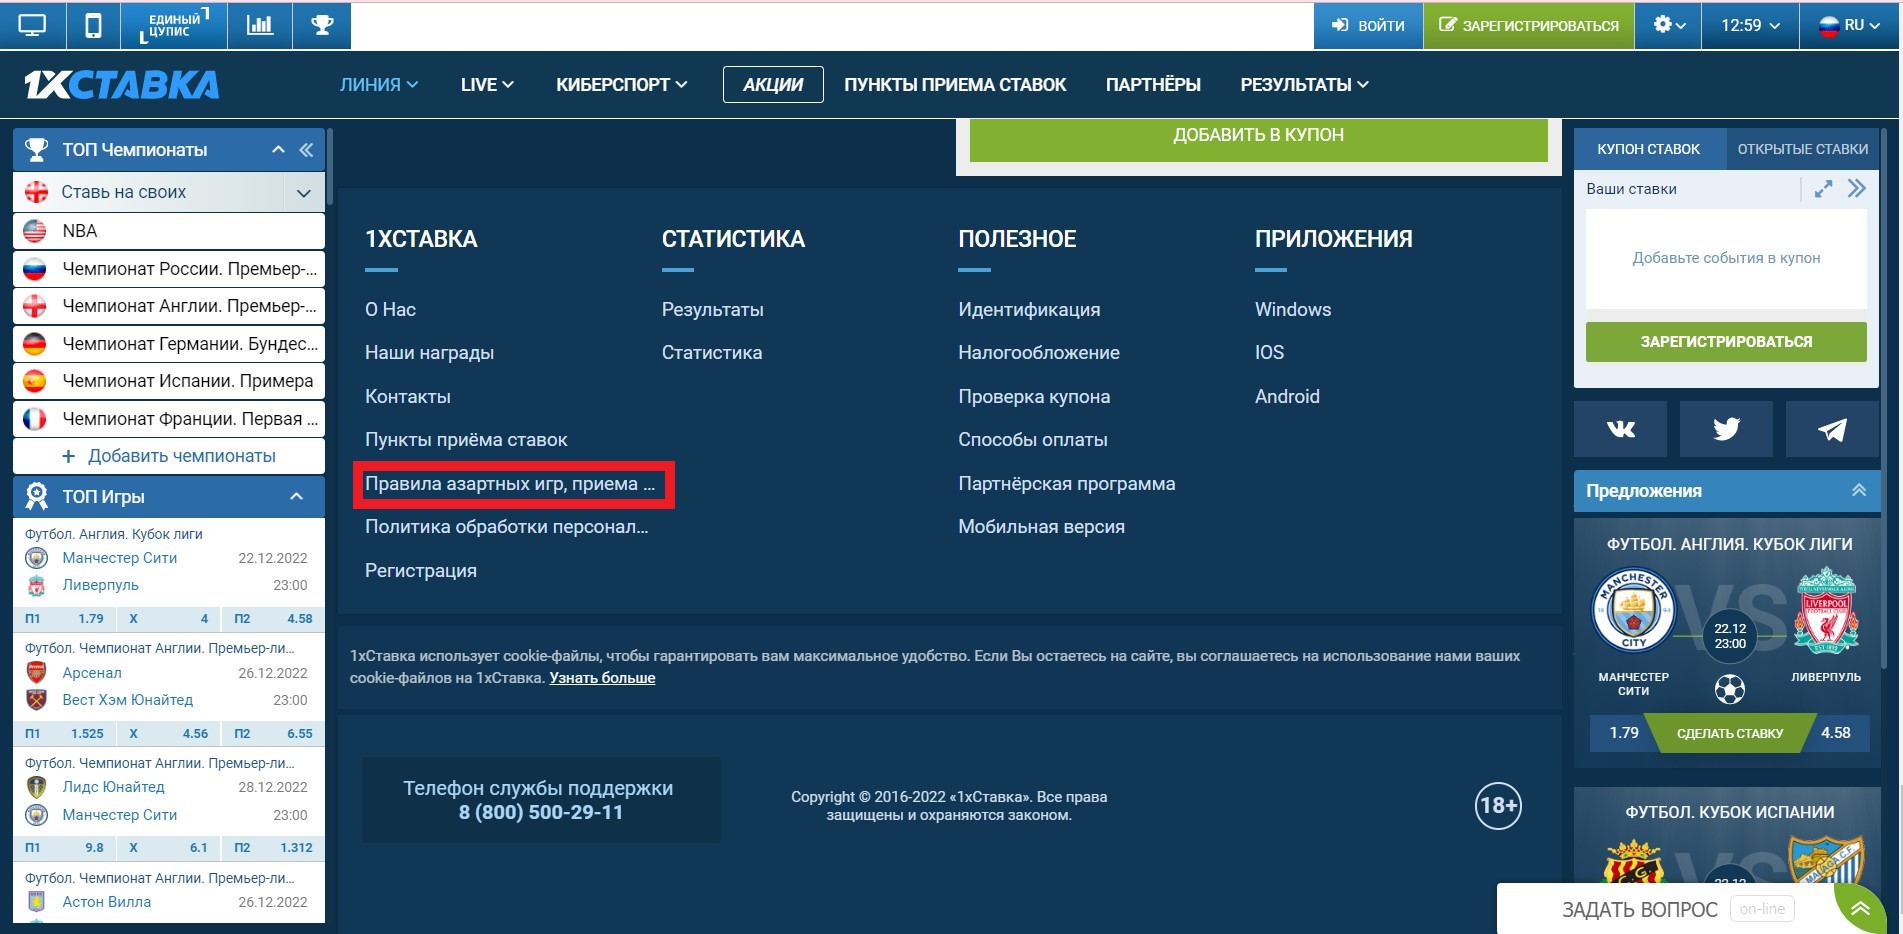Bet on П1 odds 1.79
Image resolution: width=1903 pixels, height=934 pixels.
[x=65, y=619]
